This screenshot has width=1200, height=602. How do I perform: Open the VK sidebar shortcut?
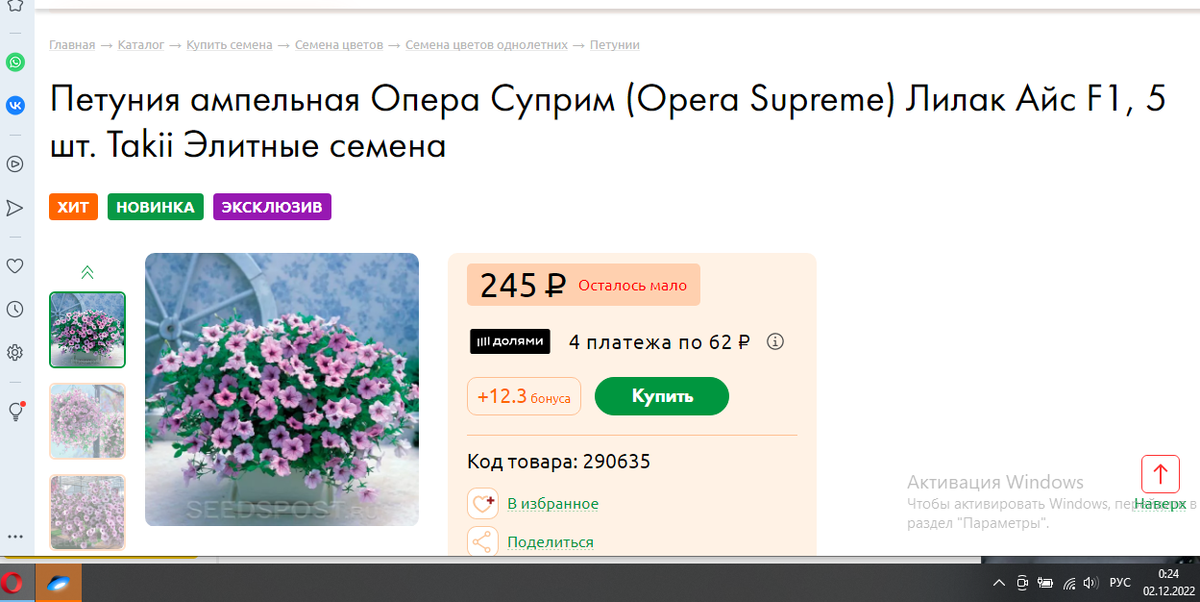point(15,105)
